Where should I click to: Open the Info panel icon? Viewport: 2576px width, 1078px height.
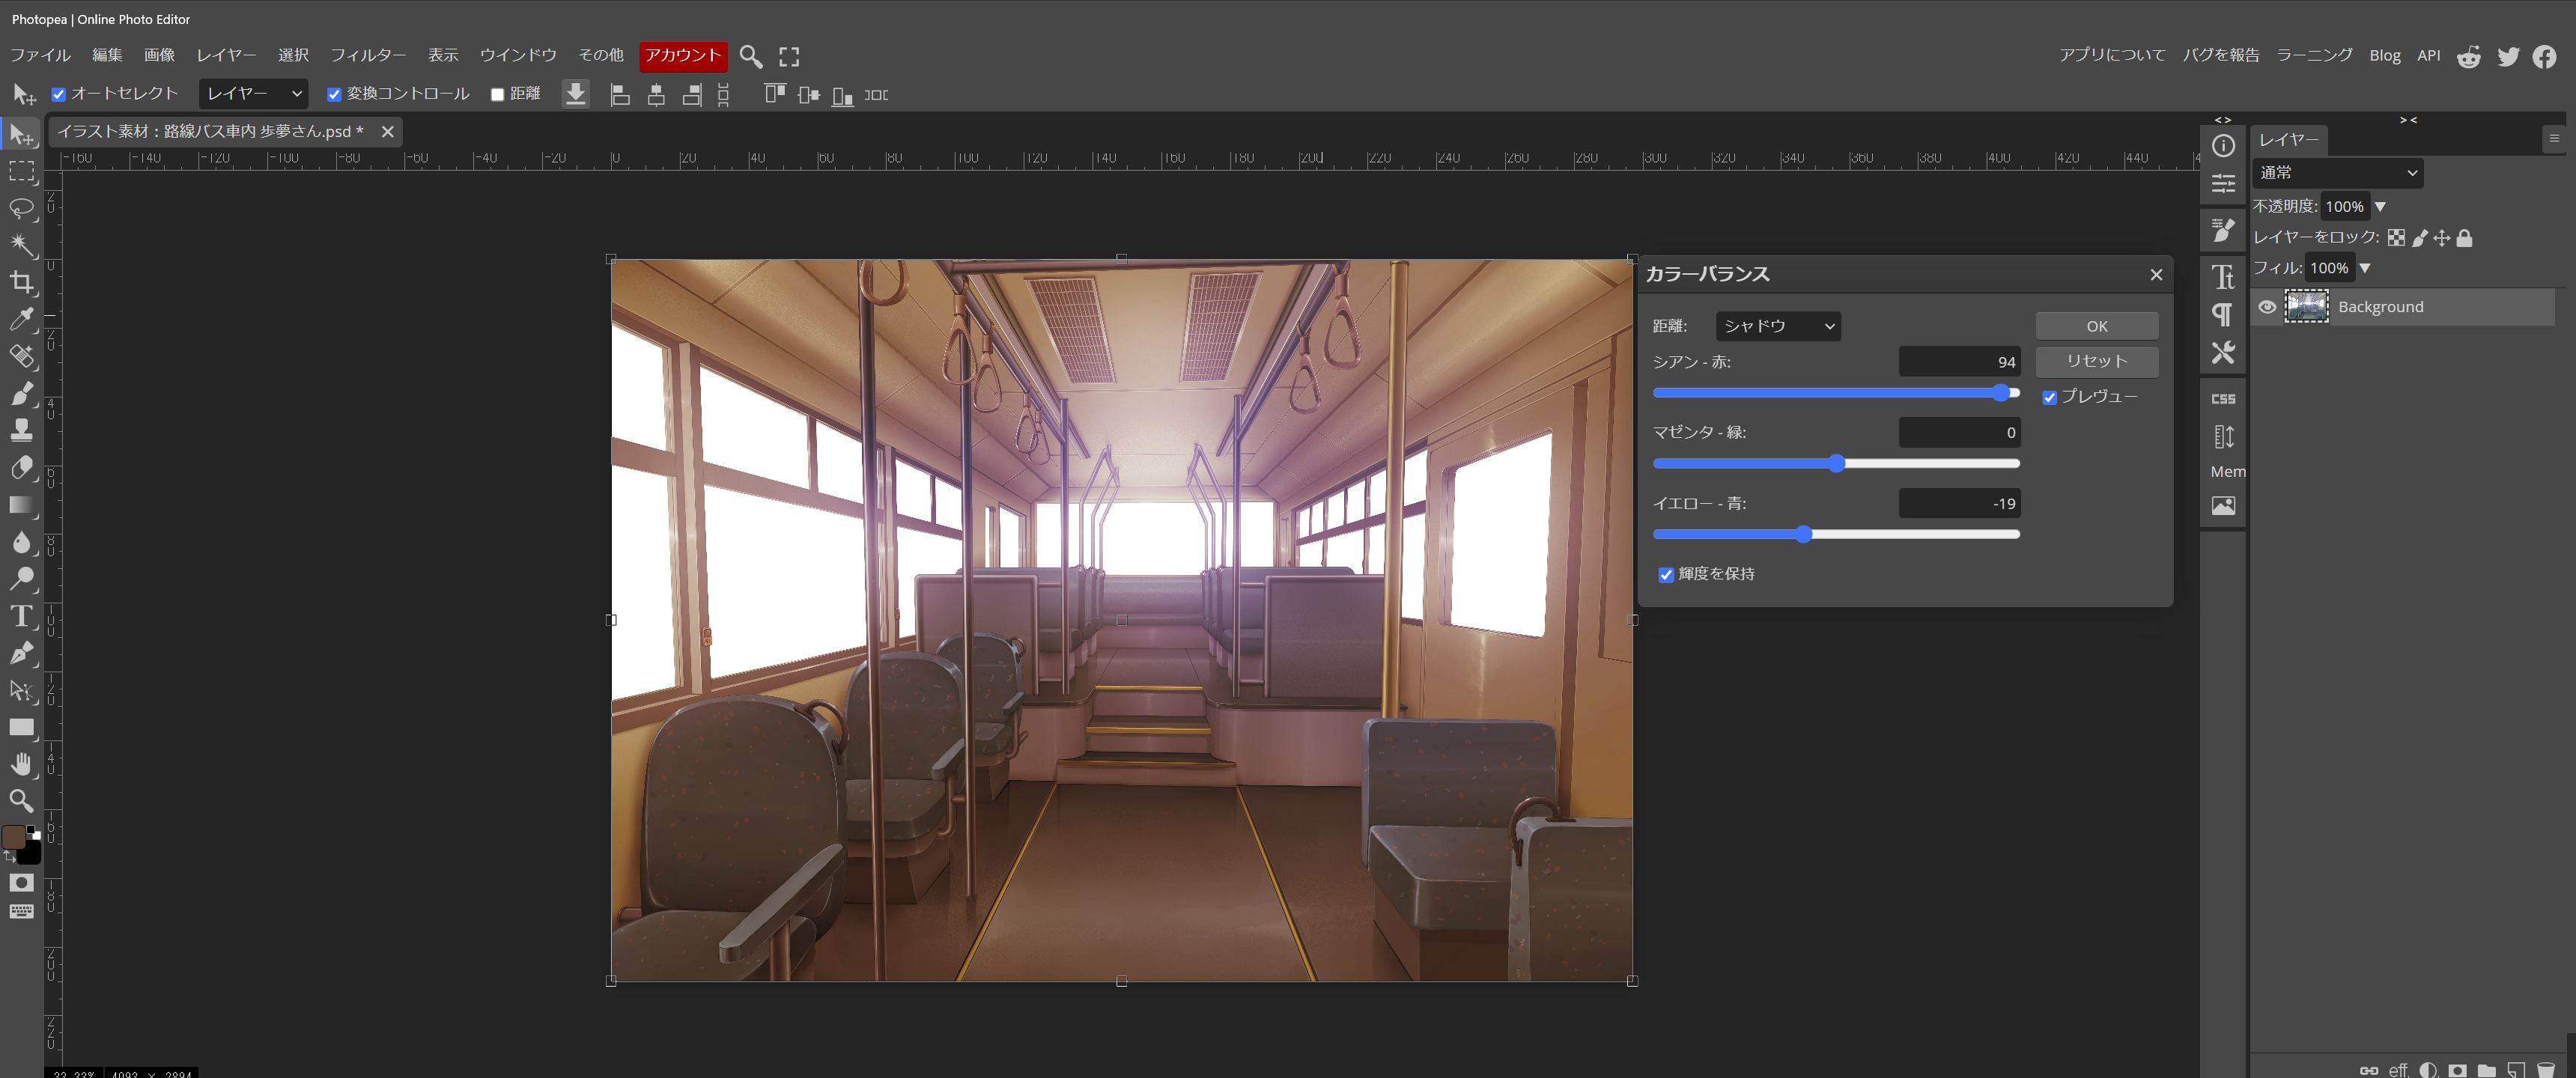(2223, 146)
